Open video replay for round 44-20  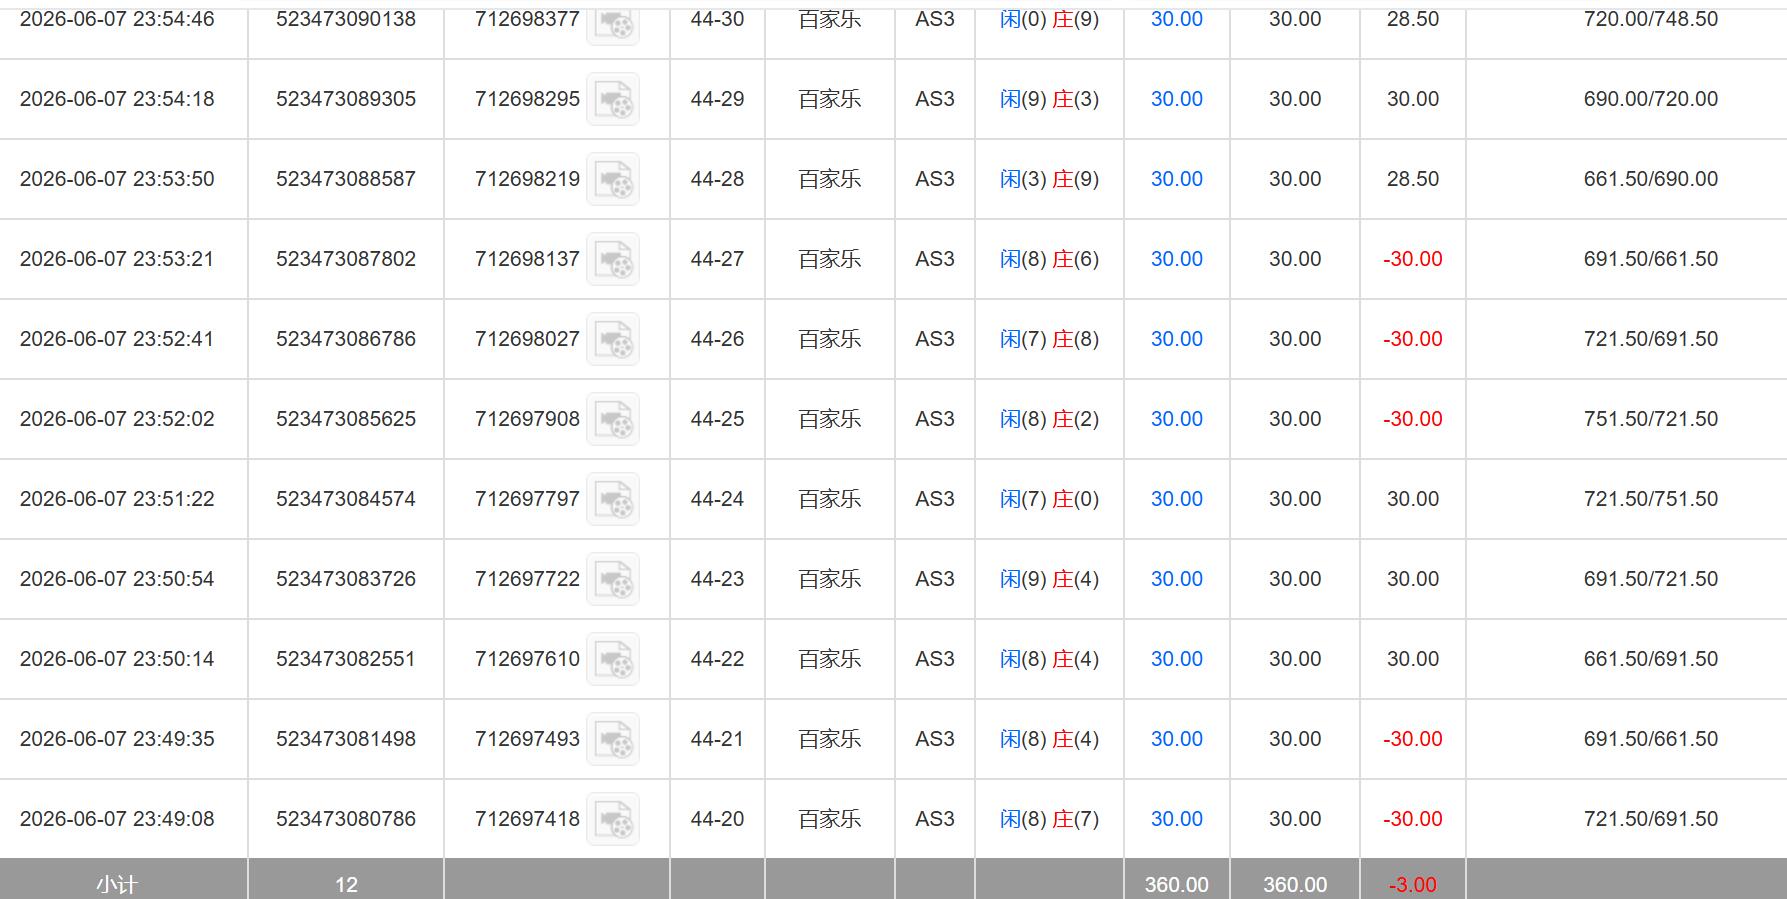point(613,819)
